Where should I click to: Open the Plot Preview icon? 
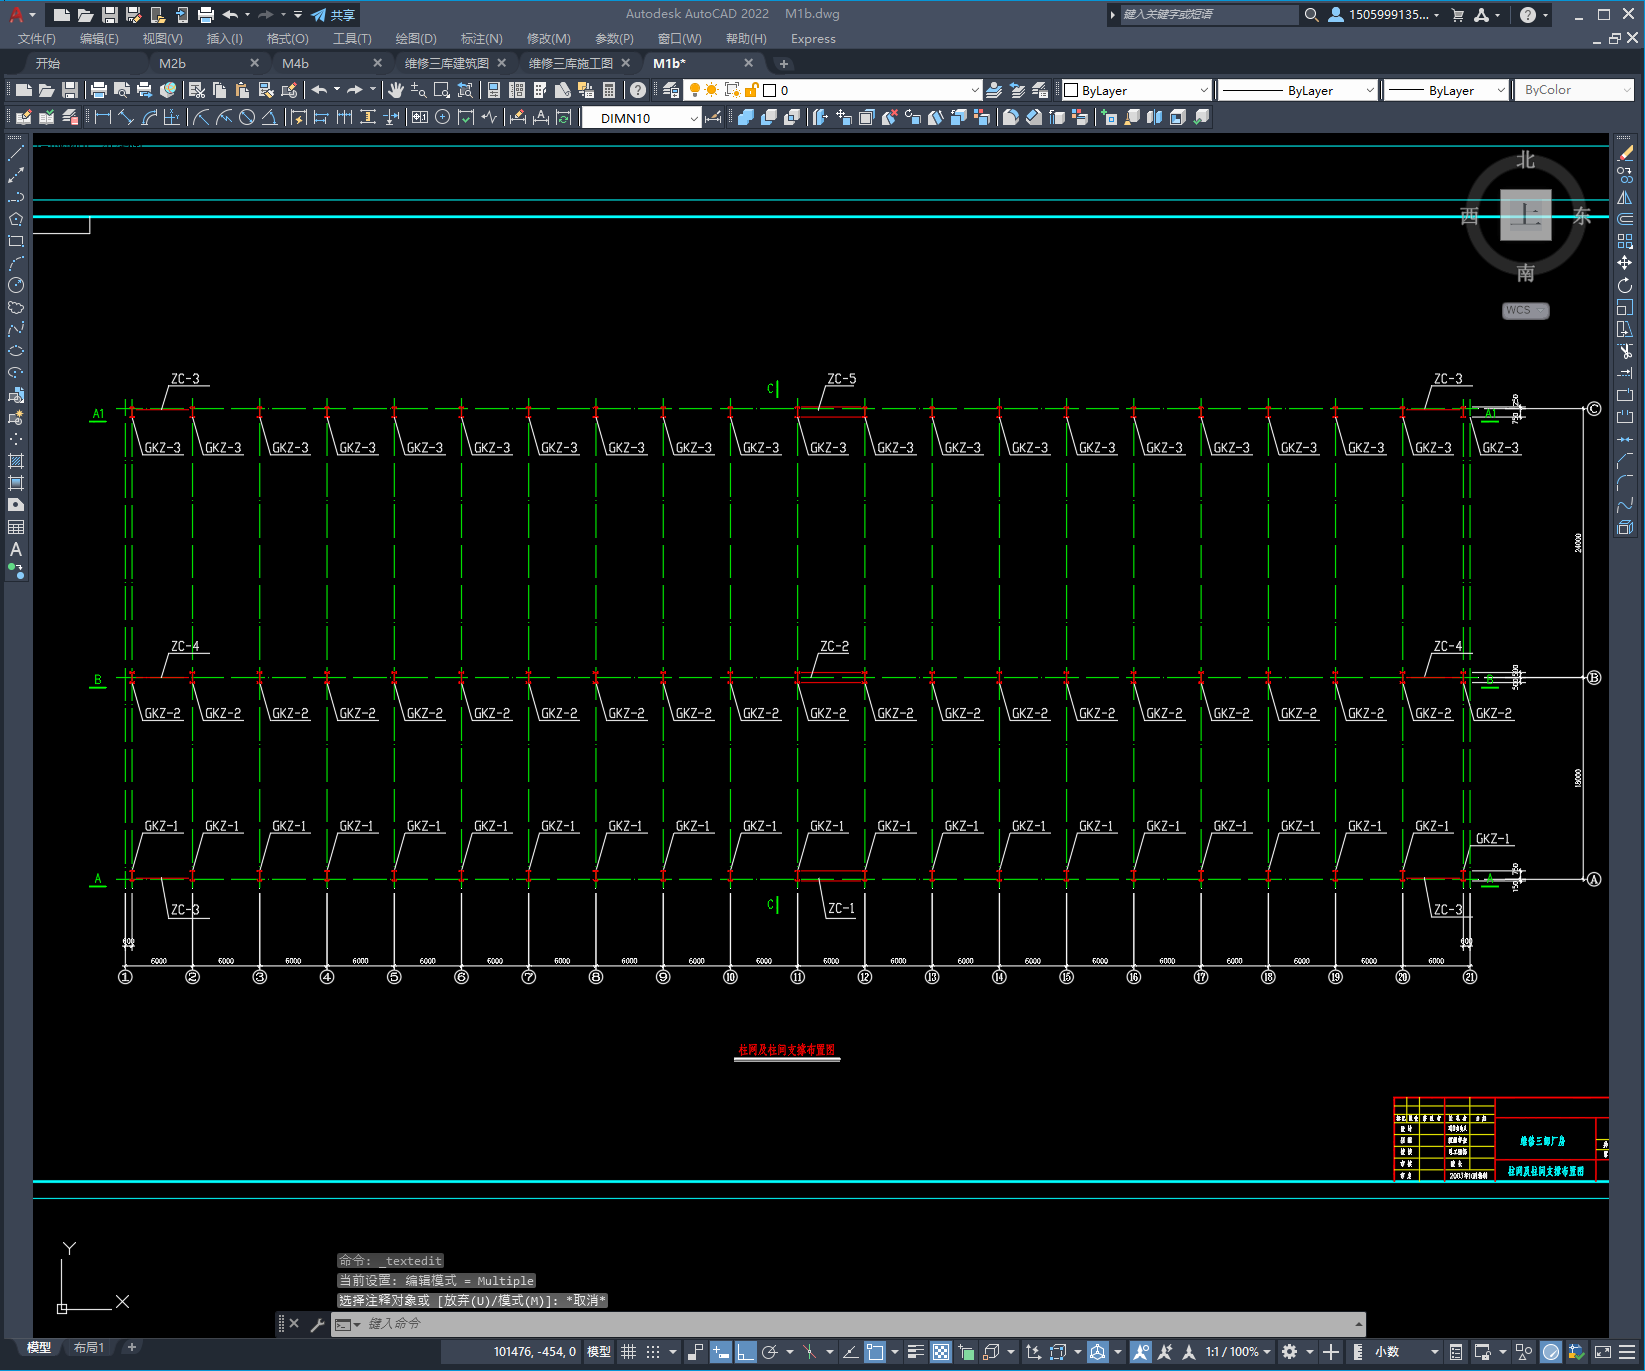coord(122,90)
